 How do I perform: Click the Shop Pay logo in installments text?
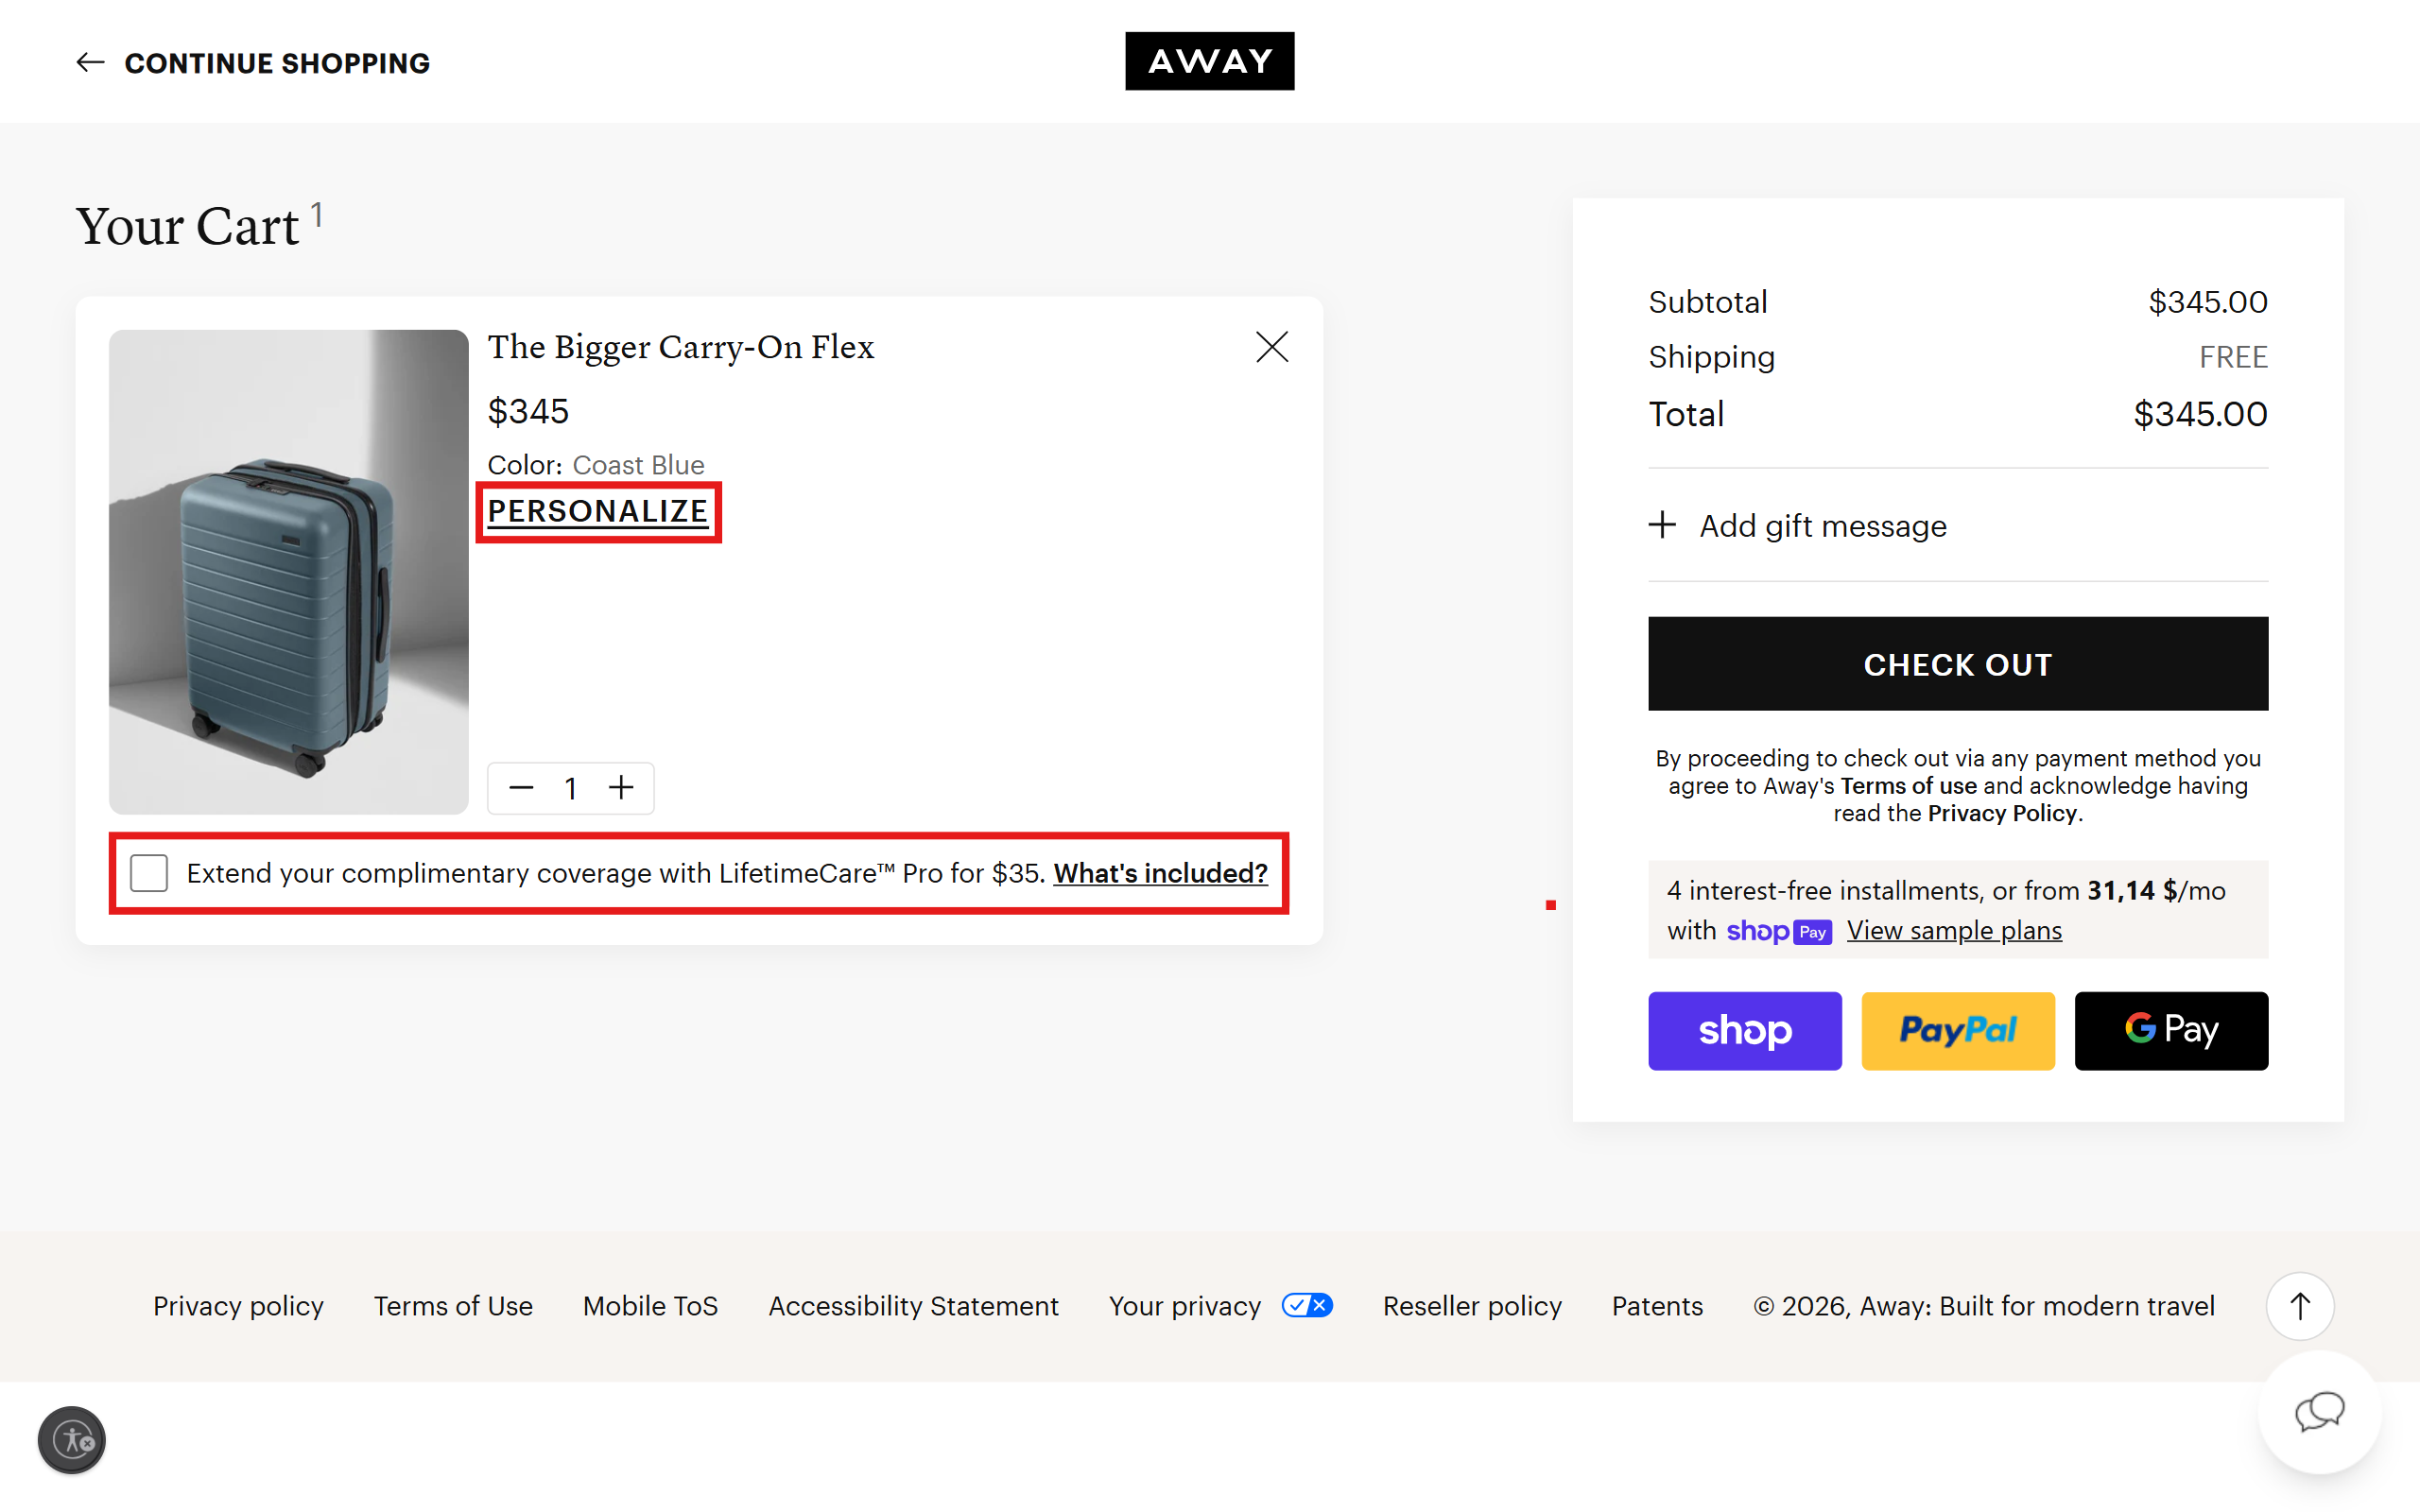click(1778, 931)
